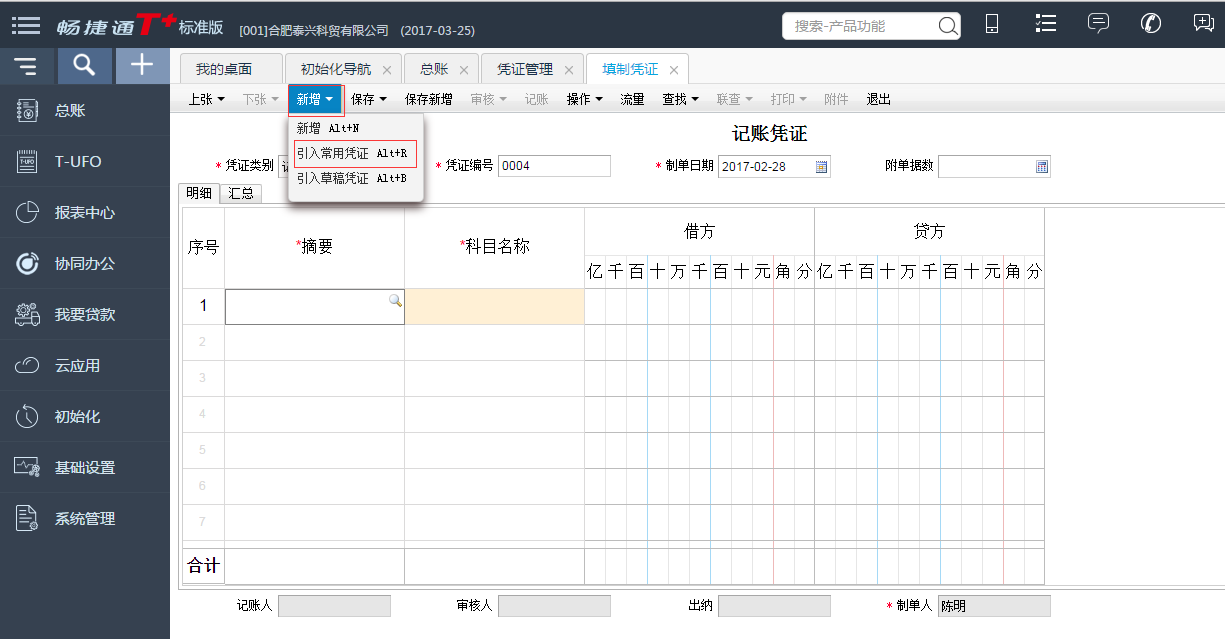Click the plus button in sidebar header
The height and width of the screenshot is (639, 1225).
point(143,66)
